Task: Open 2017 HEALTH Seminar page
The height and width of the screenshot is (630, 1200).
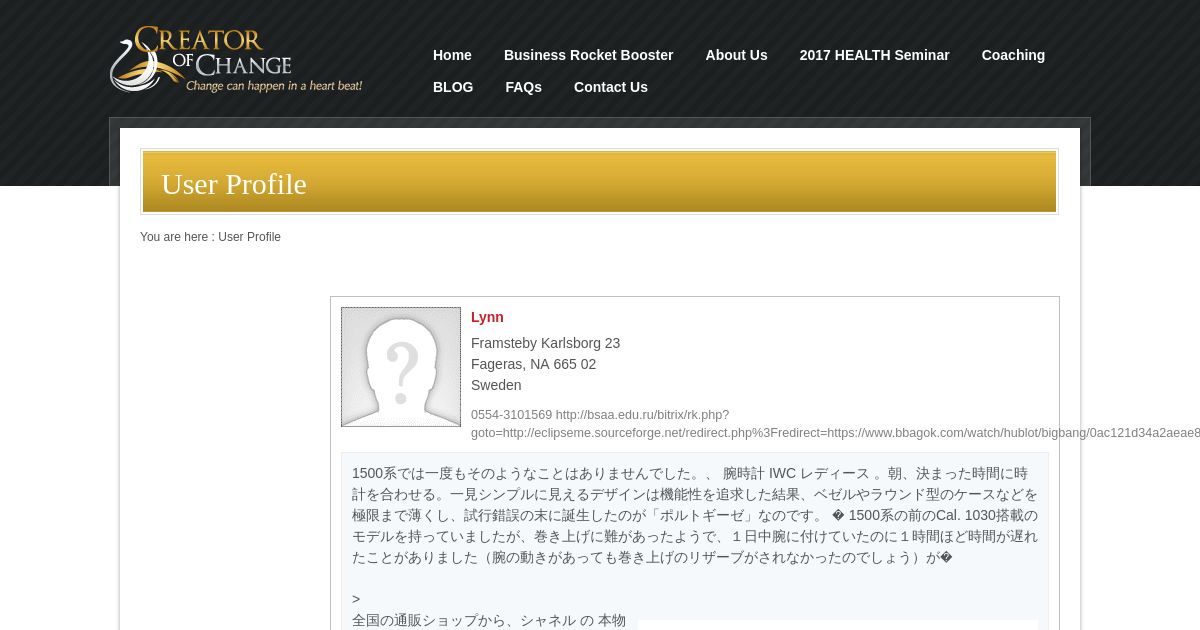Action: pyautogui.click(x=874, y=55)
